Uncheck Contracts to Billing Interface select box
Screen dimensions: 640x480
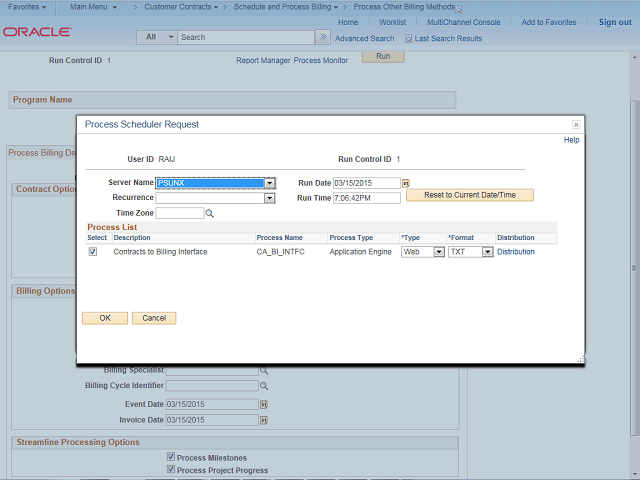[x=93, y=252]
